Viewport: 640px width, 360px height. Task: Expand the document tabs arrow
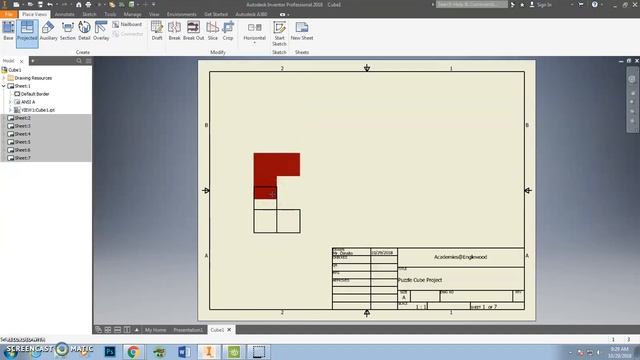pos(137,329)
